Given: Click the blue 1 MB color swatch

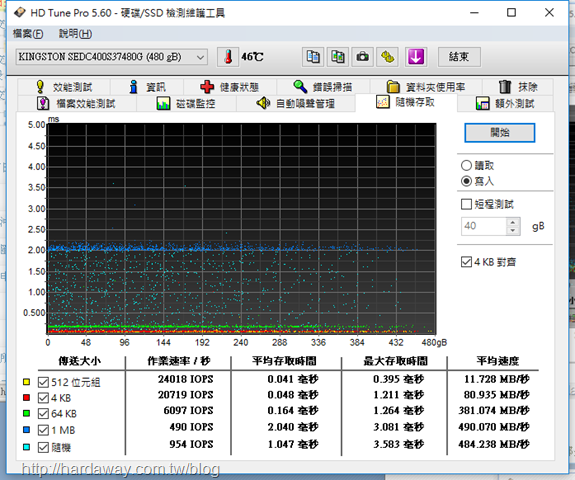Looking at the screenshot, I should coord(26,429).
